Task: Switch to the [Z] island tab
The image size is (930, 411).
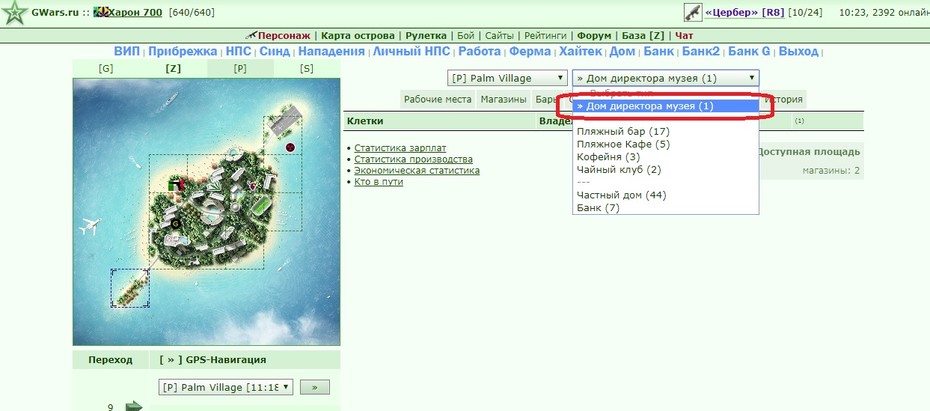Action: click(x=173, y=68)
